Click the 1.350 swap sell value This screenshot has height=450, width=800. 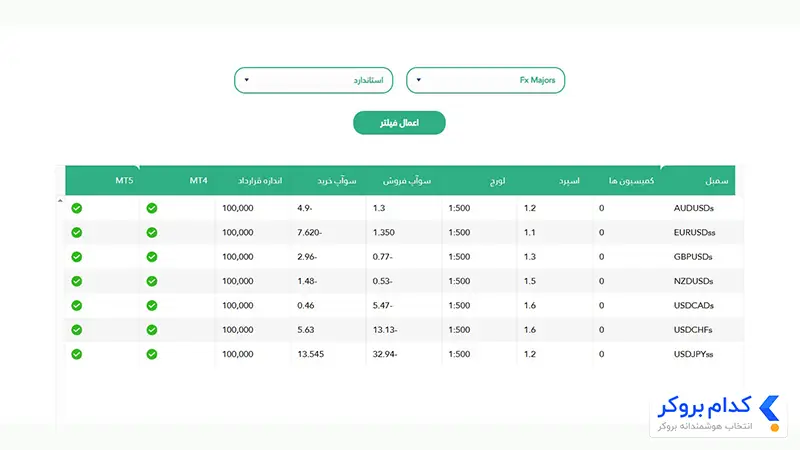(x=384, y=233)
